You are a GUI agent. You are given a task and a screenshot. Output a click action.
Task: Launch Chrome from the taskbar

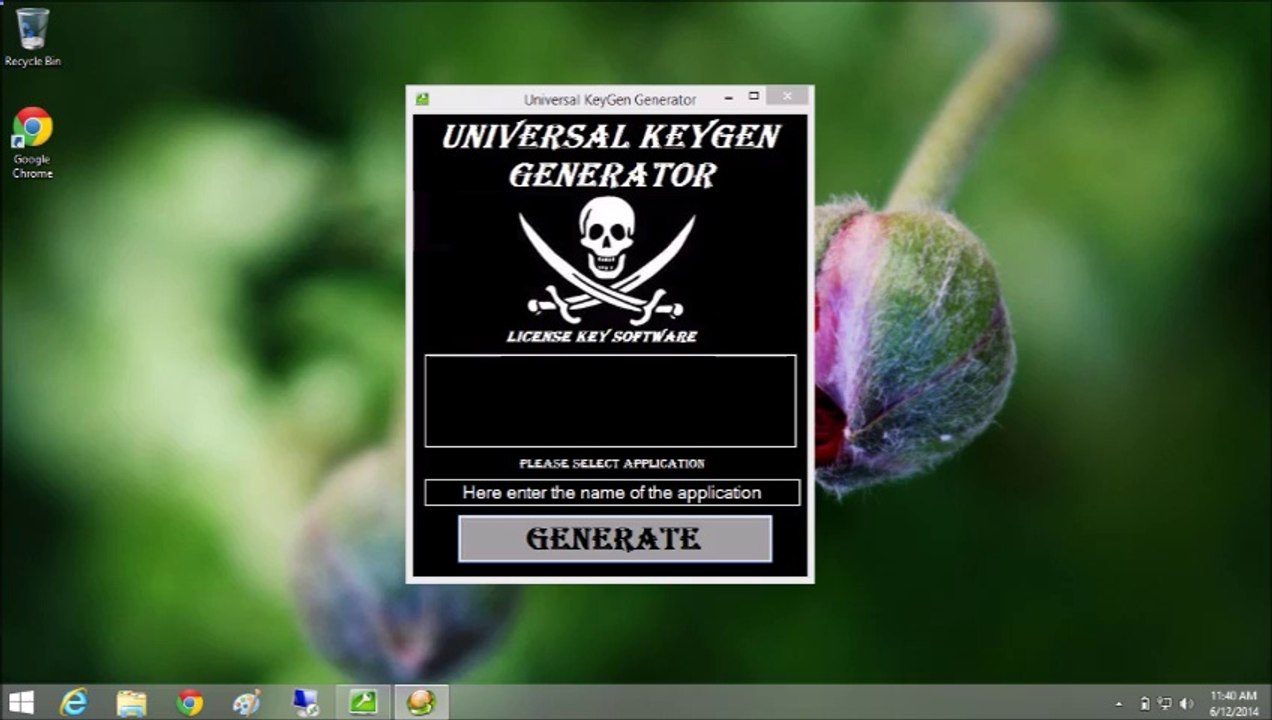189,703
